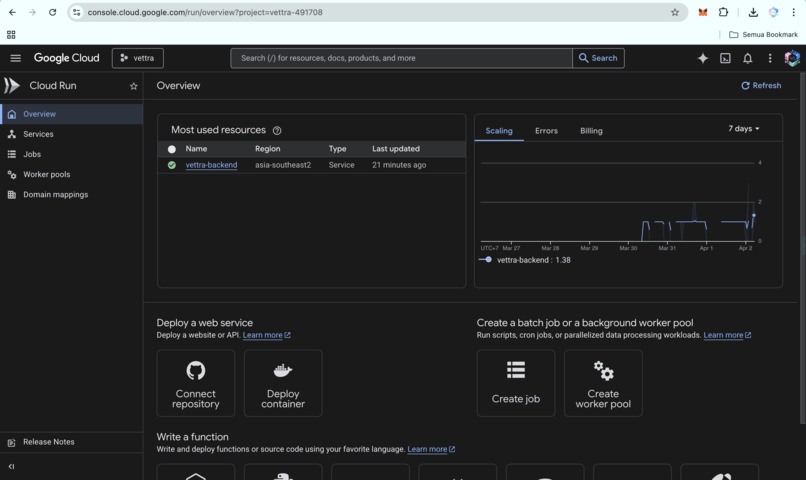Open the browser extensions puzzle icon
Viewport: 806px width, 480px height.
723,12
